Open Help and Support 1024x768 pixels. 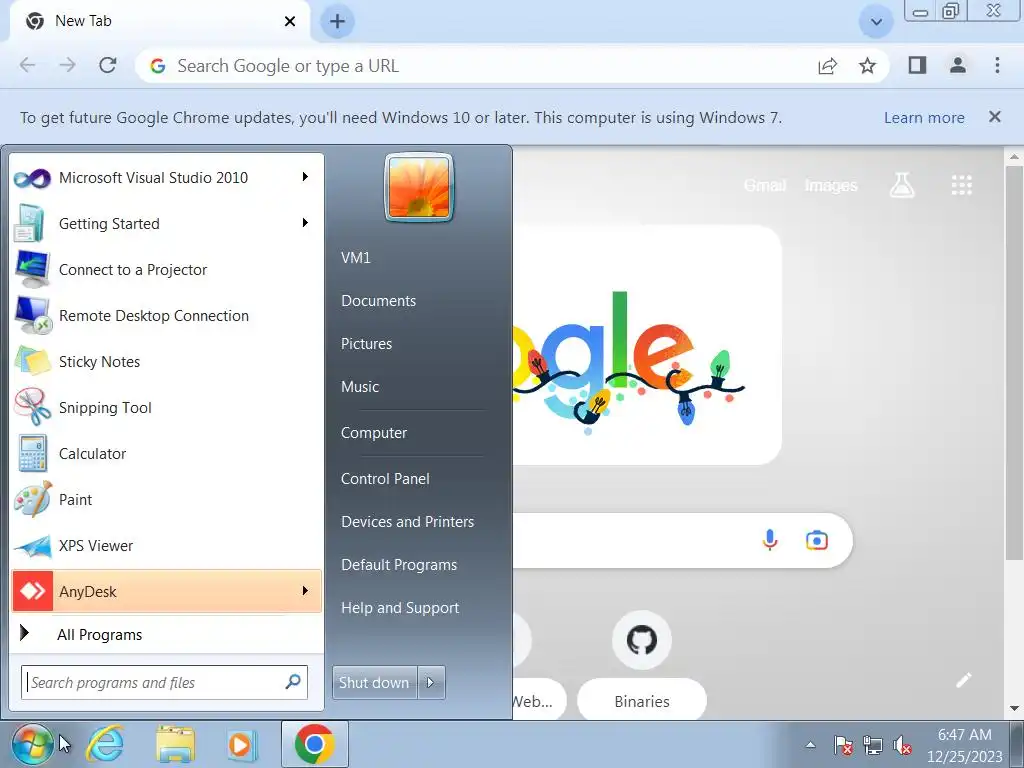tap(400, 608)
